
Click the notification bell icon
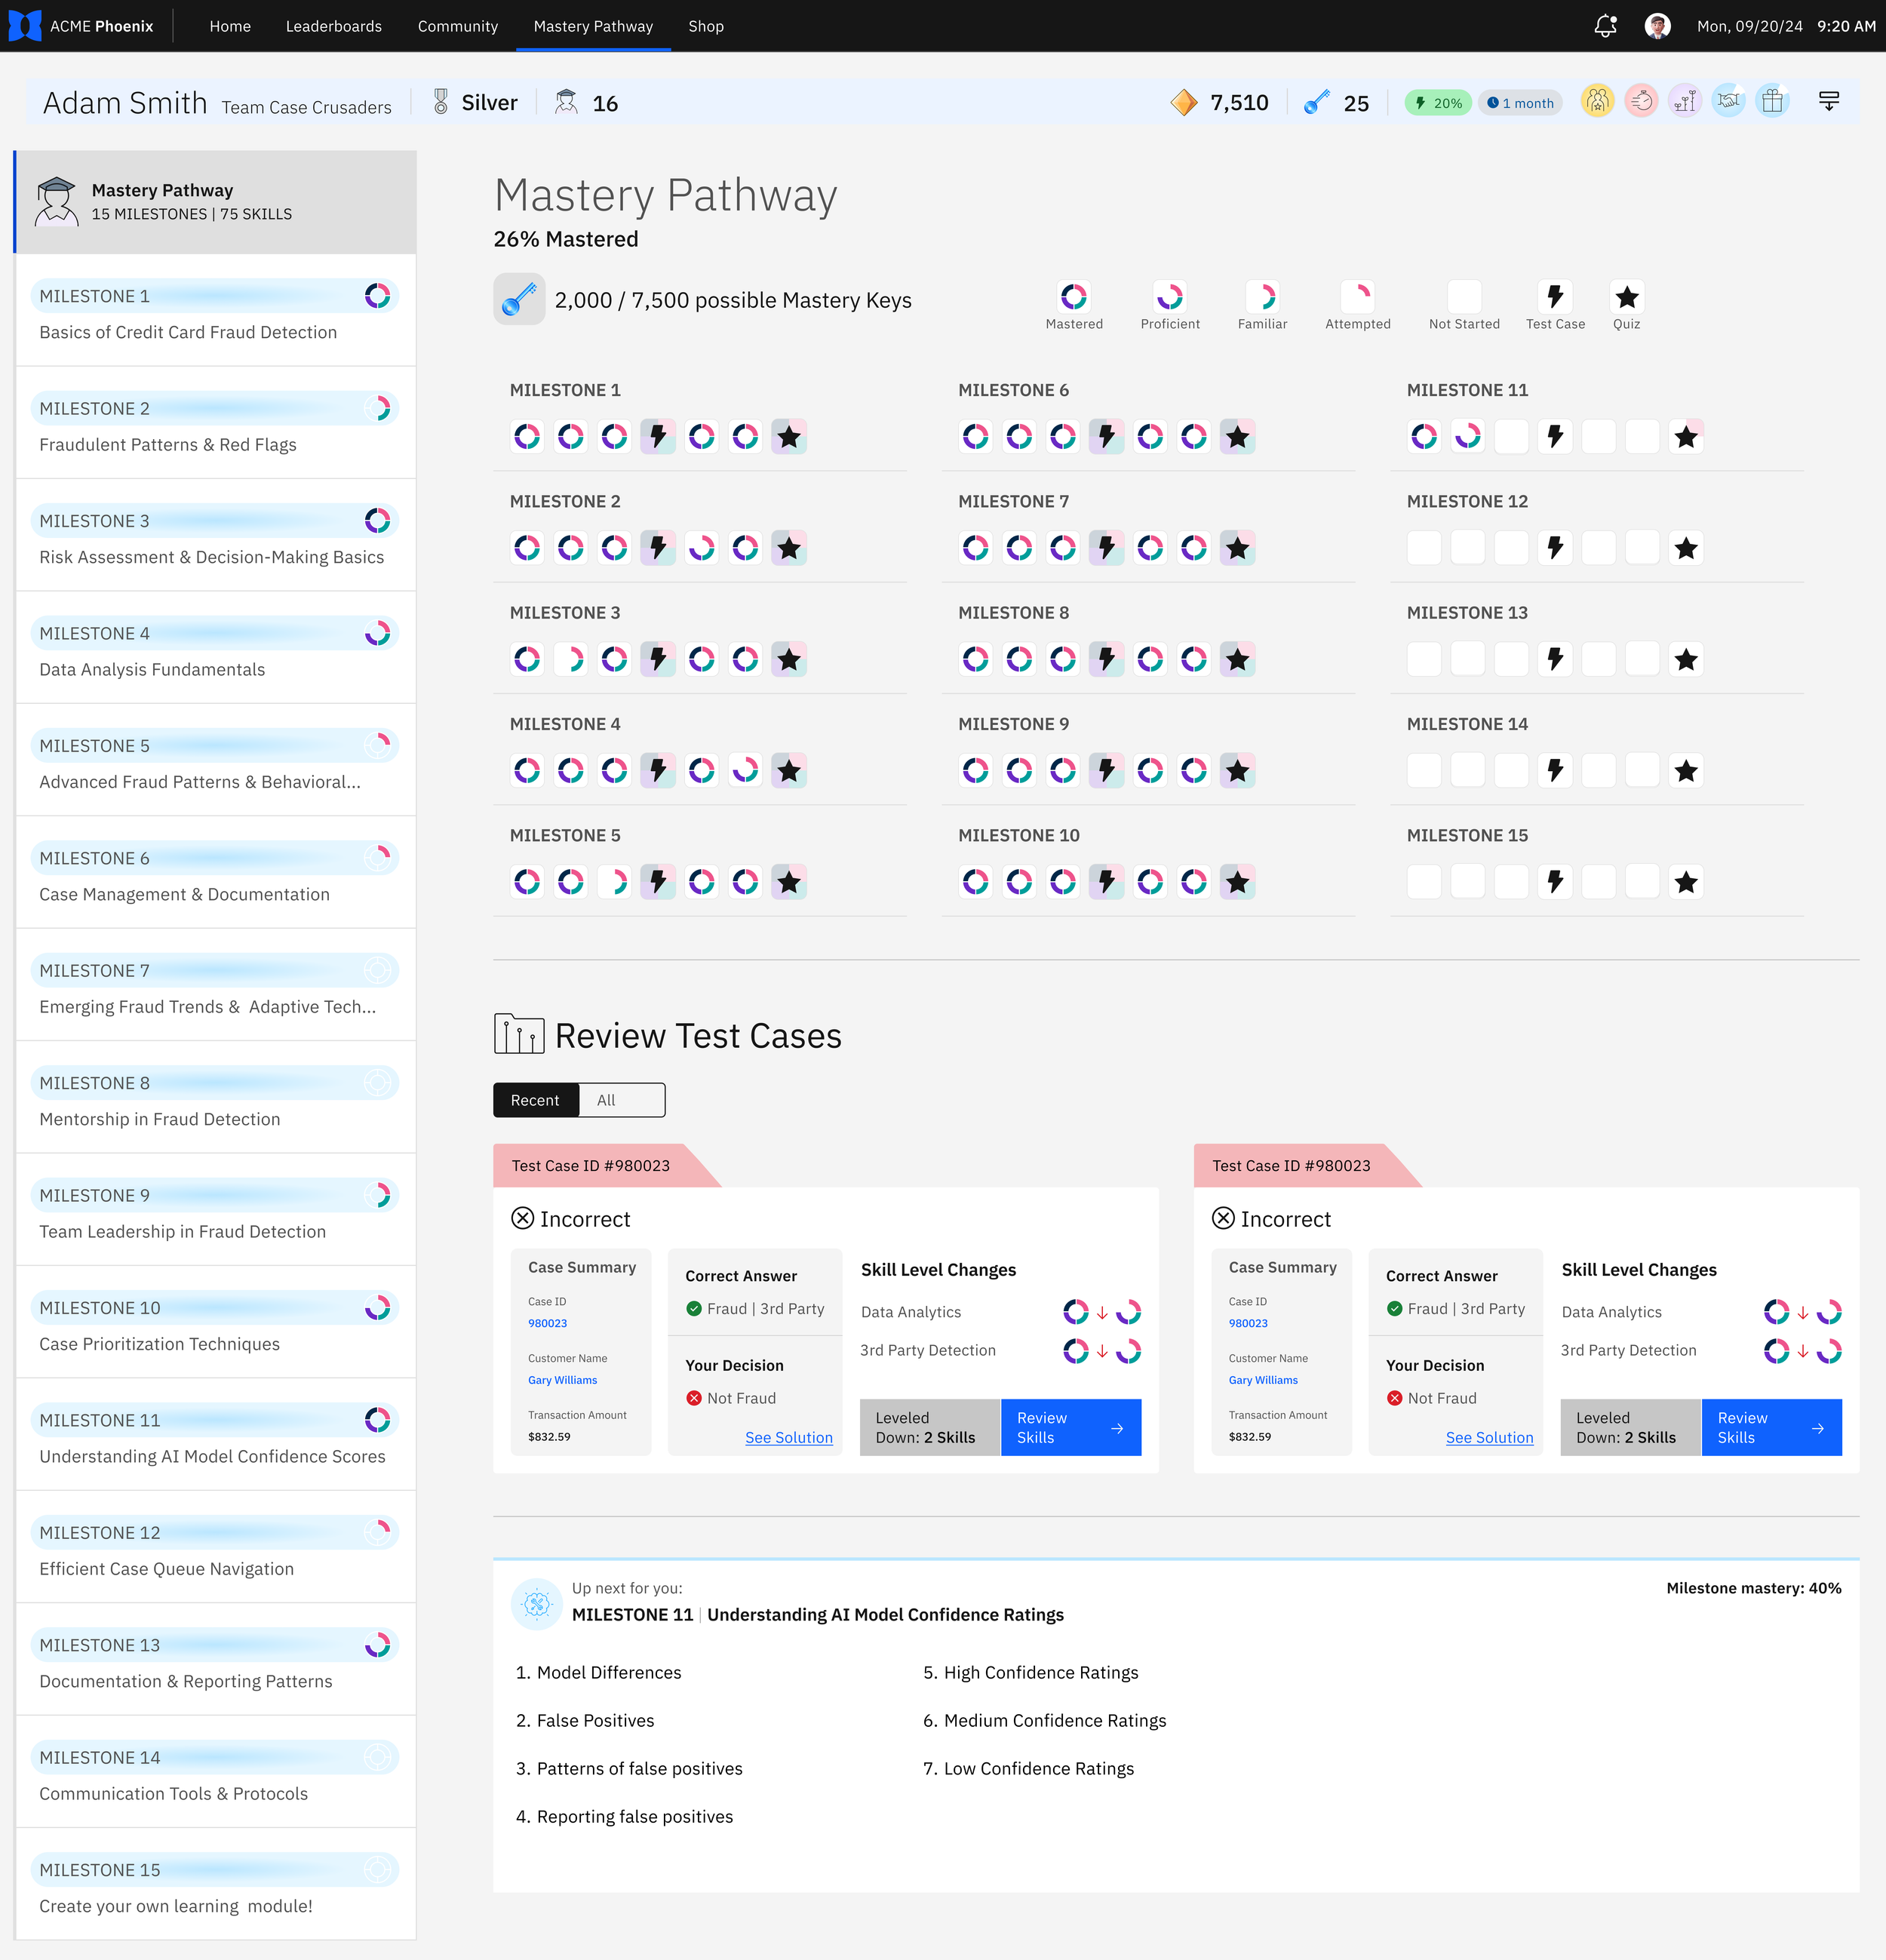pyautogui.click(x=1605, y=26)
